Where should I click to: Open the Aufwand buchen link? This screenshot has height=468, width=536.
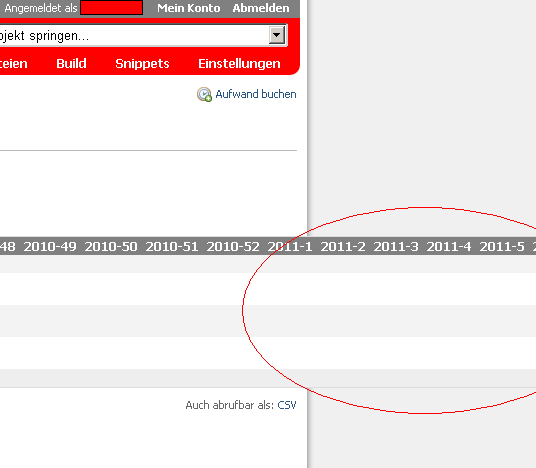pyautogui.click(x=256, y=94)
